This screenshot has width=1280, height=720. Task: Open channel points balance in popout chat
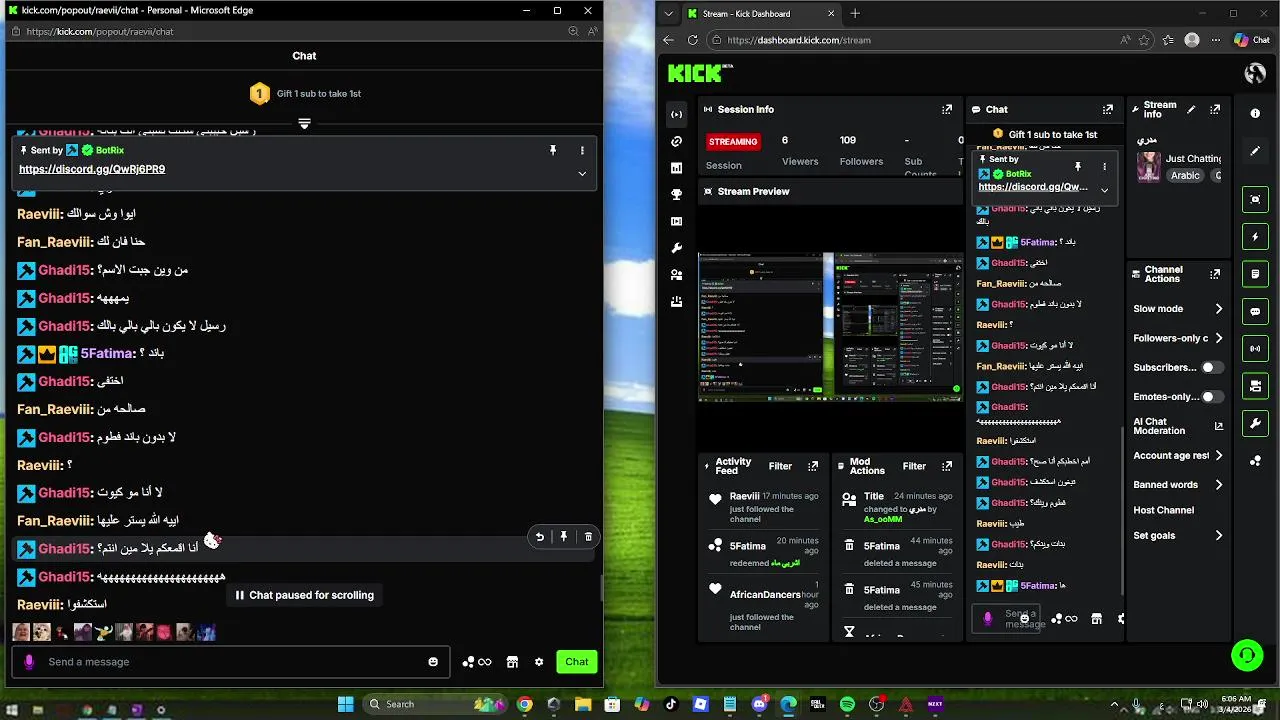coord(477,662)
